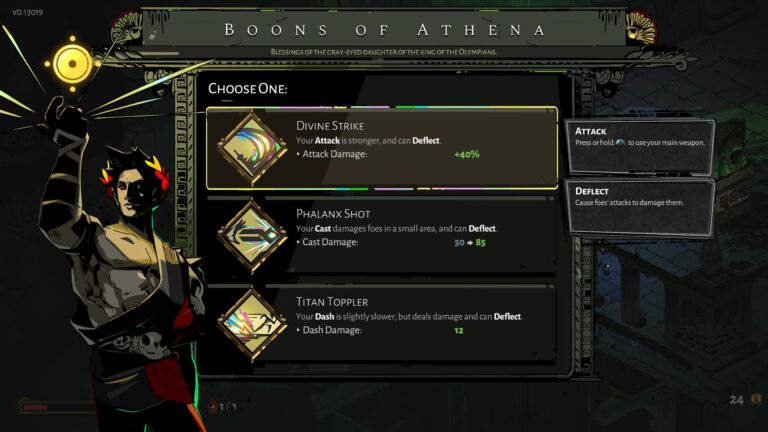
Task: Click the Boons of Athena header
Action: pos(384,30)
